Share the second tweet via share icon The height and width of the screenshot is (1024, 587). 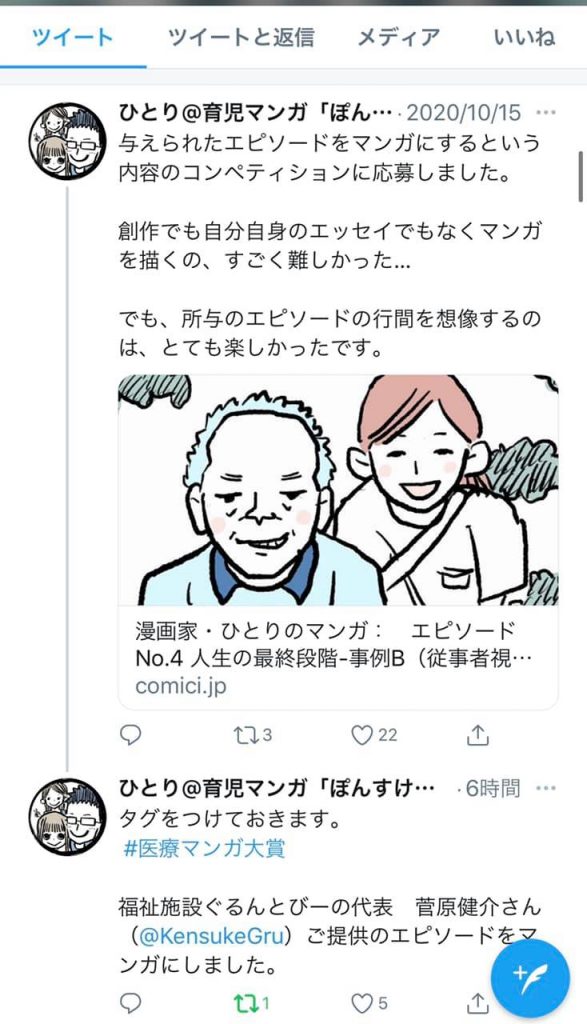click(x=478, y=1002)
